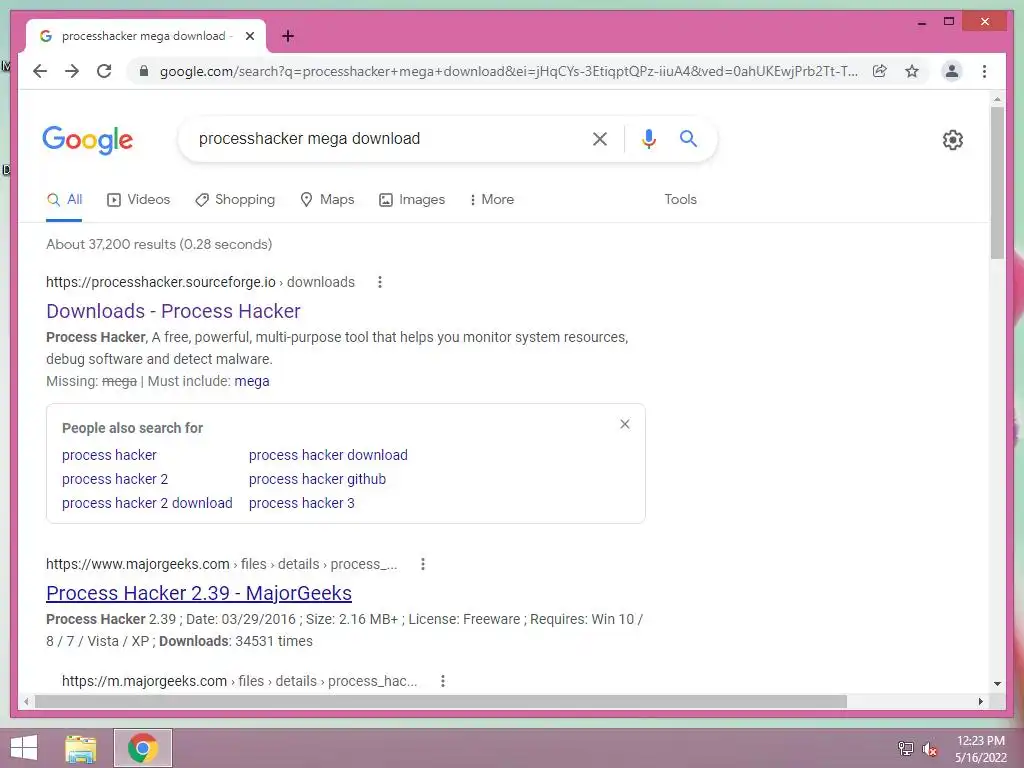Go back to the previous page

coord(40,71)
